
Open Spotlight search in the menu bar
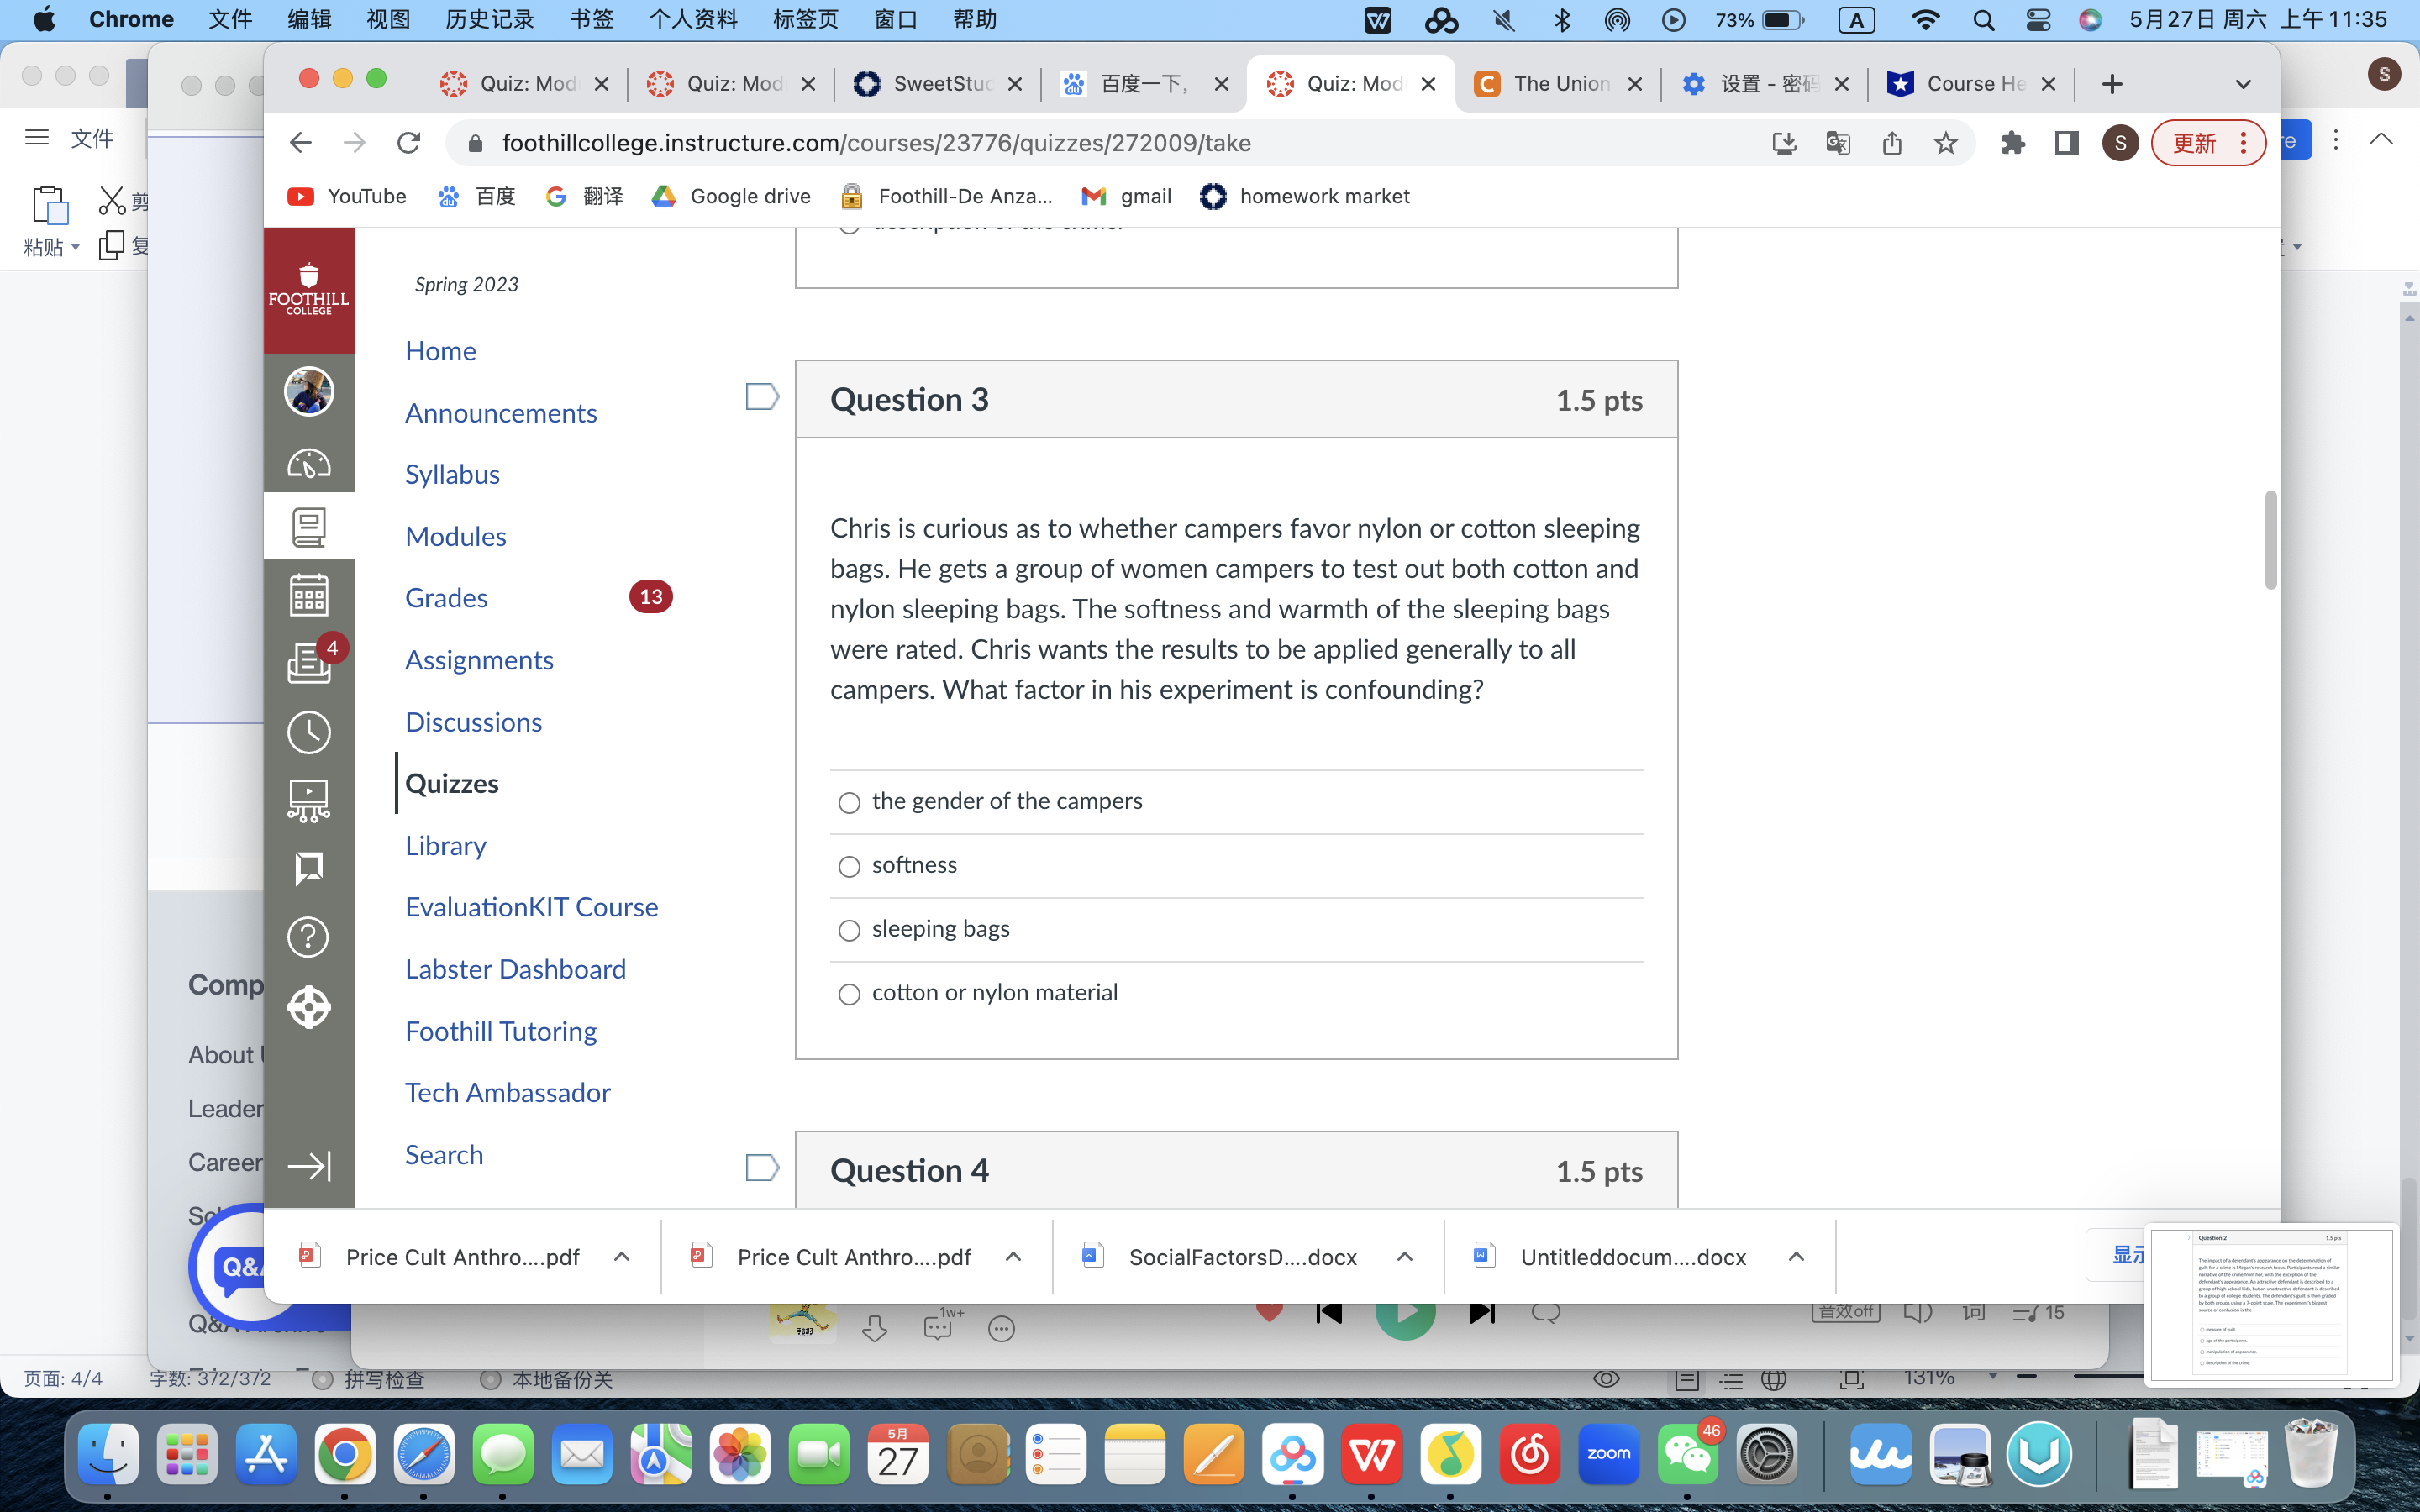1984,20
